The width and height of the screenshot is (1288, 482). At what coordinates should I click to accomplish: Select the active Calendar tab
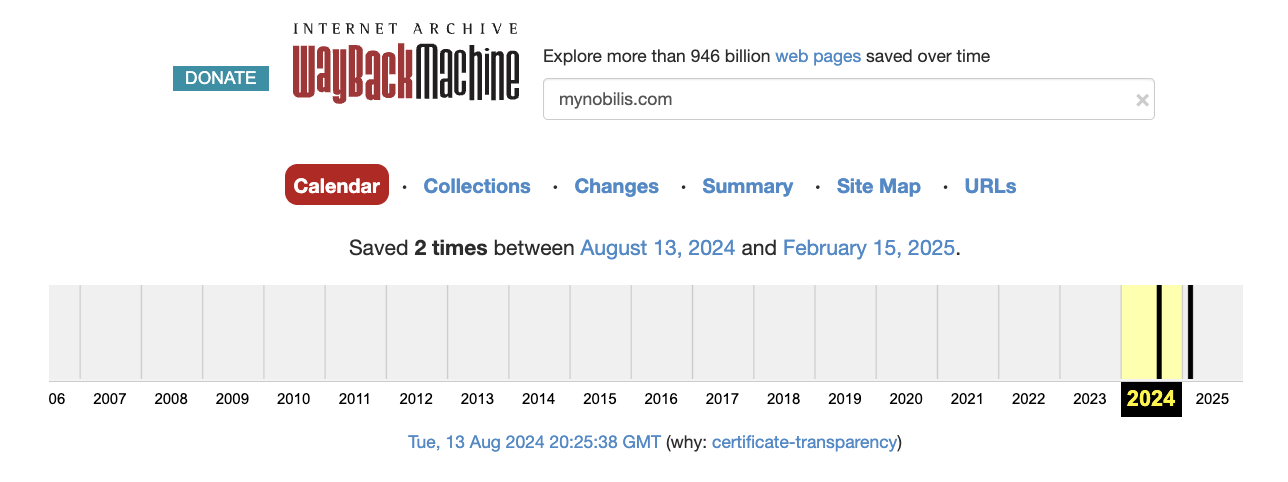pyautogui.click(x=337, y=185)
